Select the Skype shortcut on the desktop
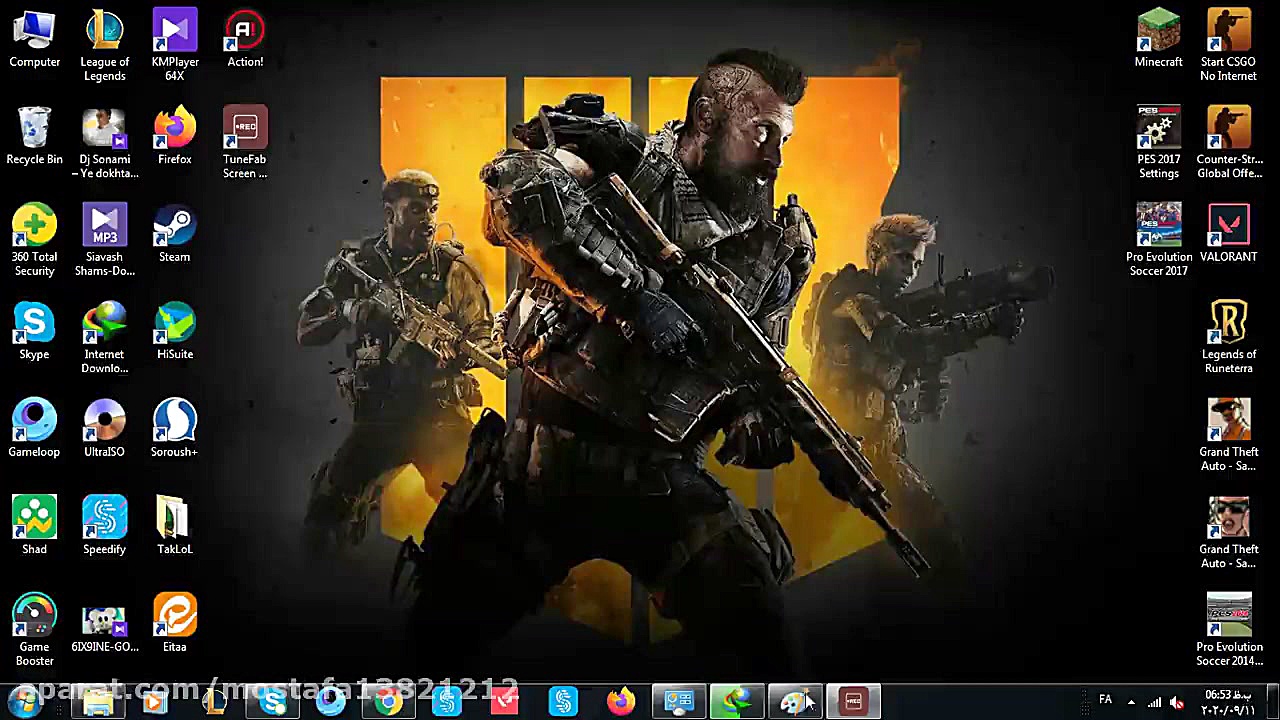Image resolution: width=1280 pixels, height=720 pixels. click(34, 331)
